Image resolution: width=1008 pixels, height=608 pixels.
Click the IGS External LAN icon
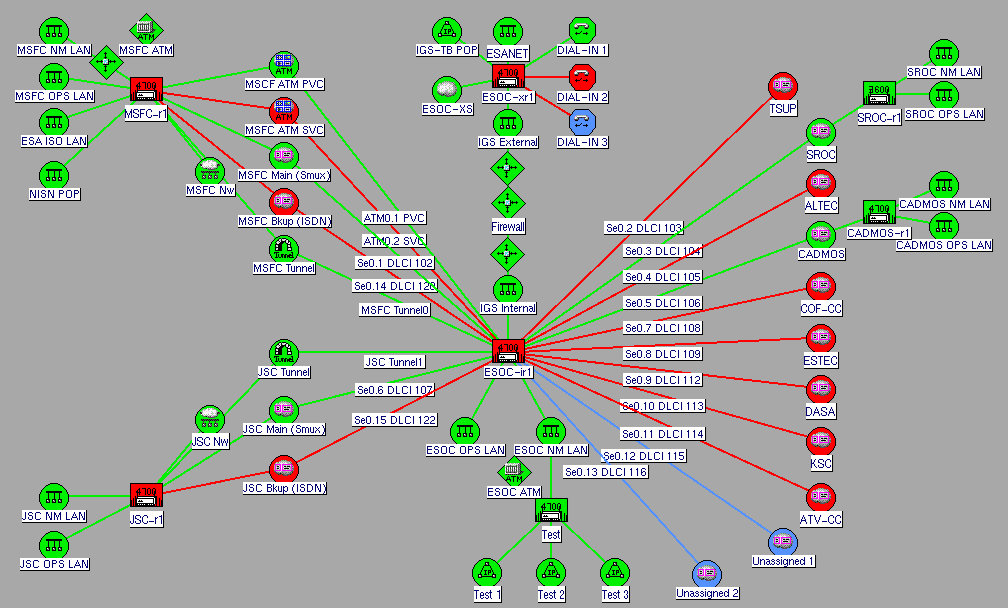[x=508, y=123]
